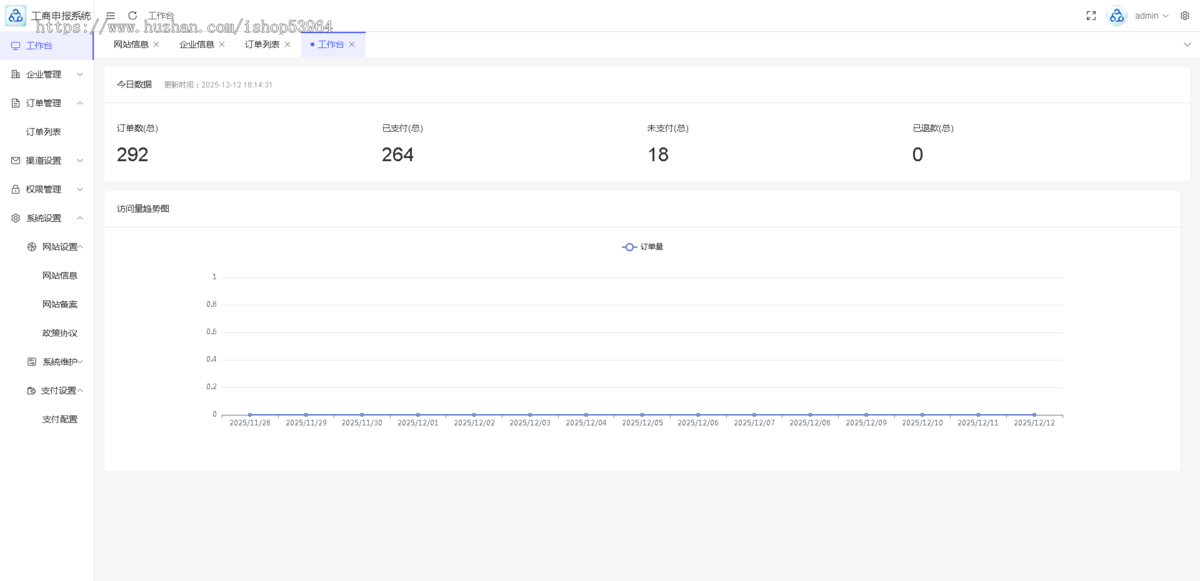Click the refresh icon in the header
Viewport: 1200px width, 581px height.
(x=132, y=16)
